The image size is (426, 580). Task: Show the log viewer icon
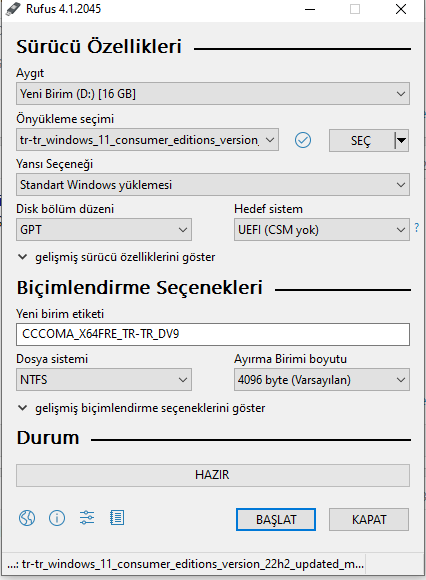click(117, 518)
